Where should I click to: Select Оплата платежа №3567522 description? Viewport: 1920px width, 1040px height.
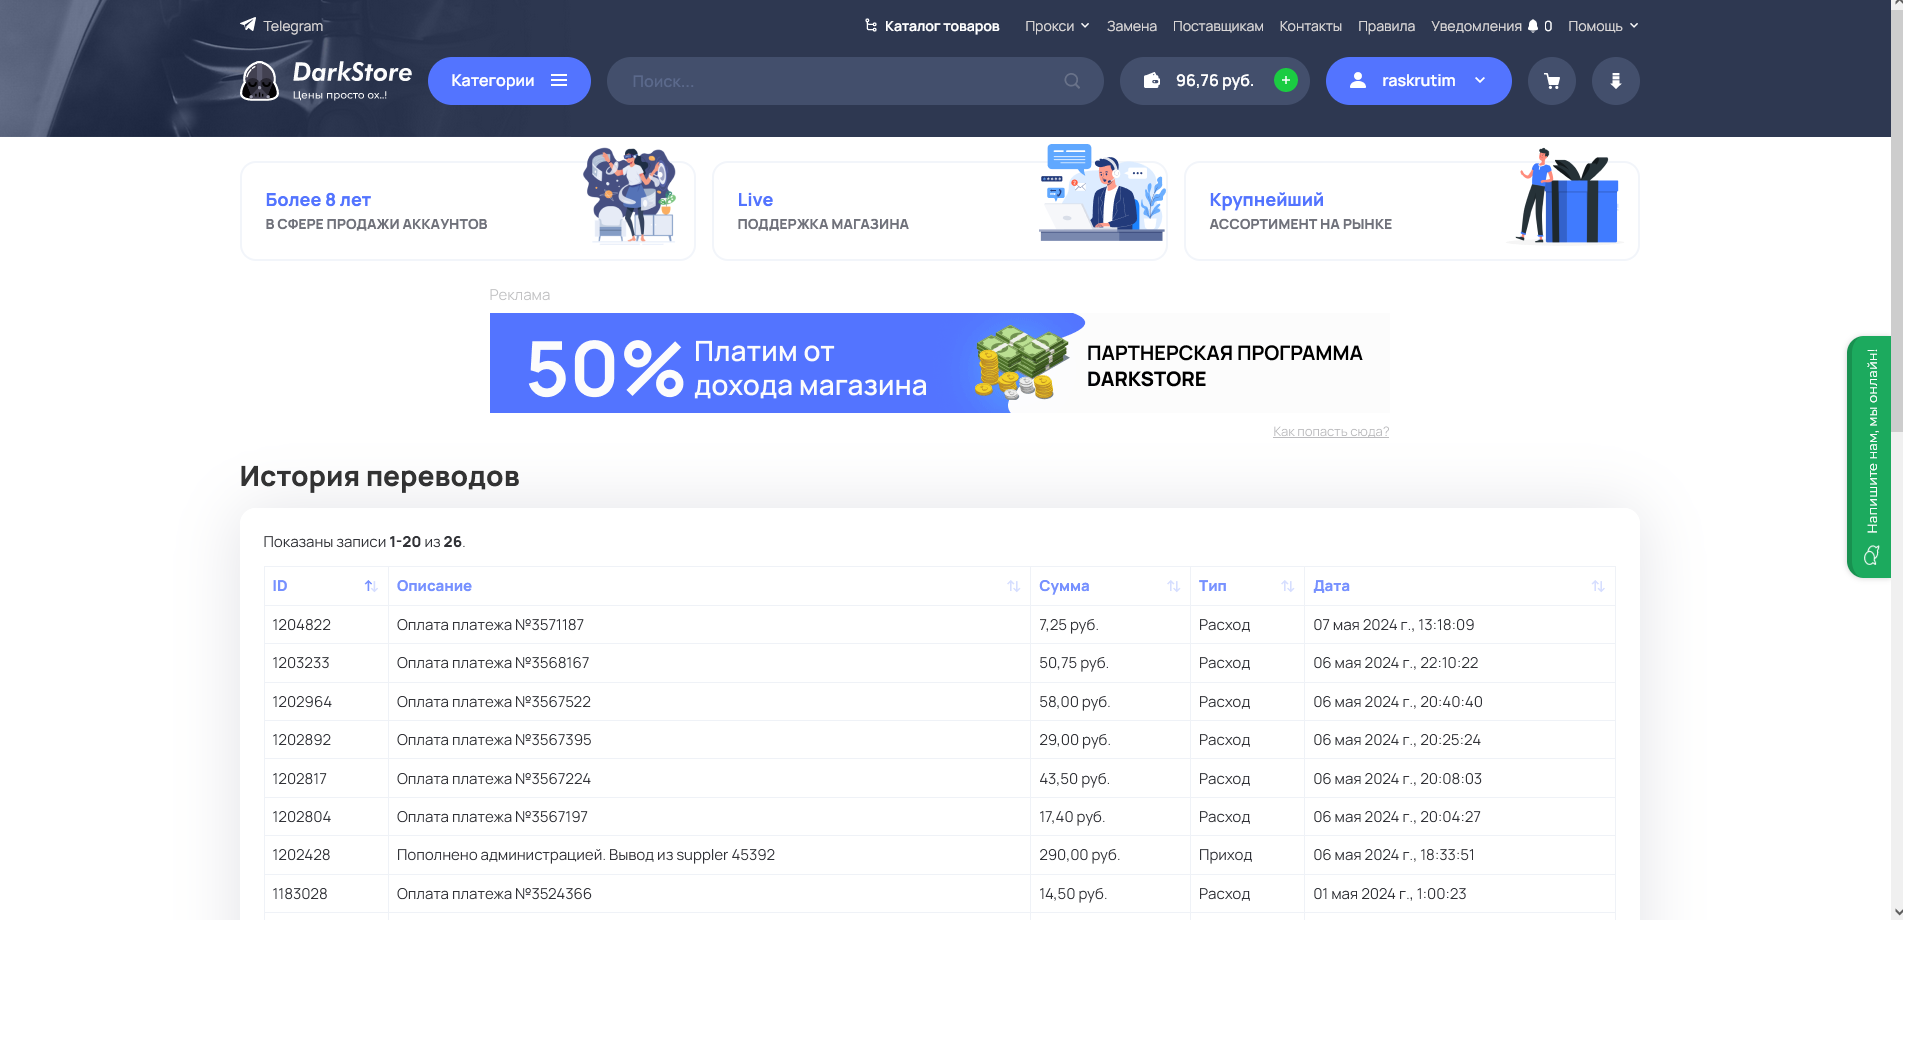(x=494, y=702)
